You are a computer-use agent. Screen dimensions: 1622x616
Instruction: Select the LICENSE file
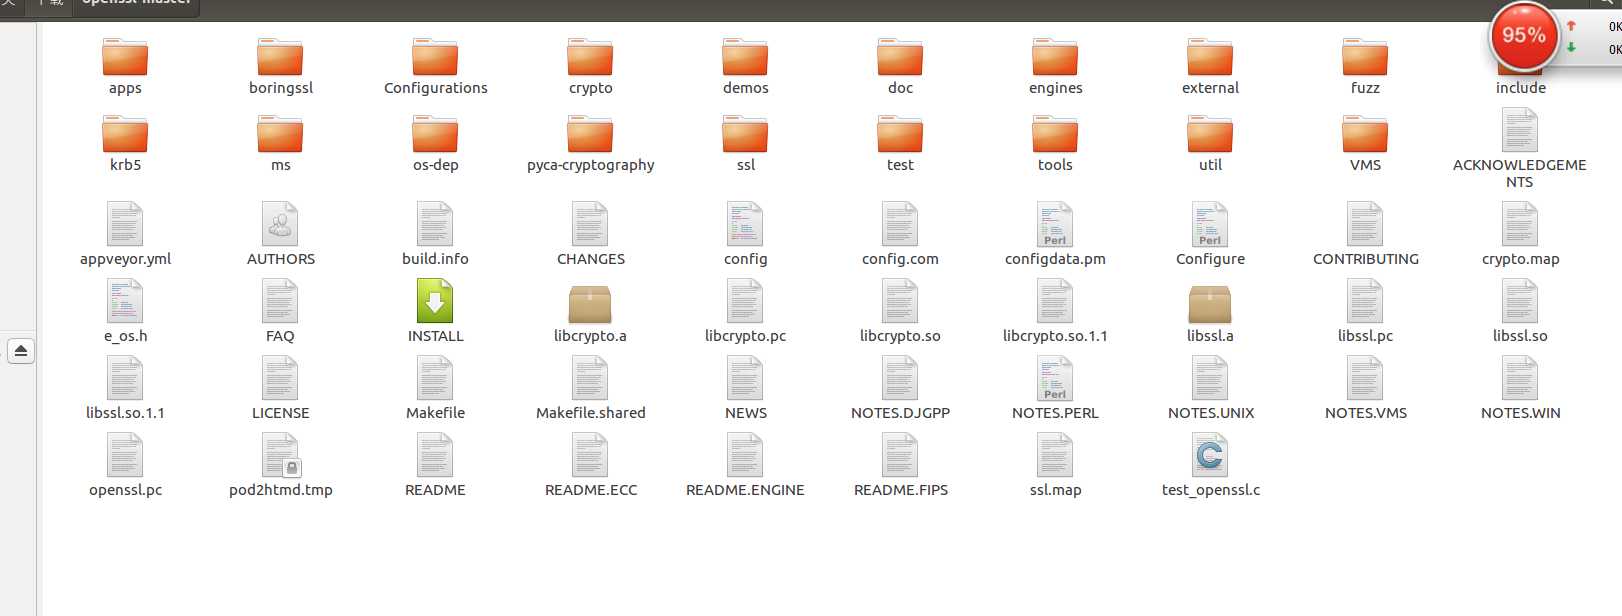click(280, 378)
